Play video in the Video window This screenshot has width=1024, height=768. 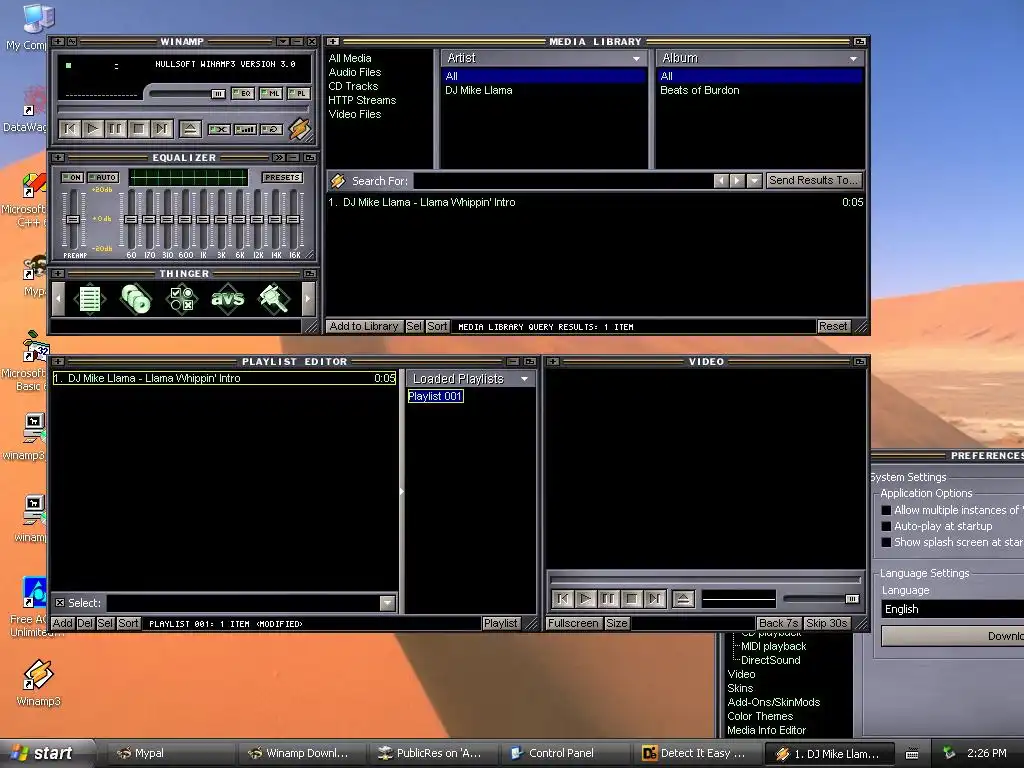pyautogui.click(x=586, y=599)
